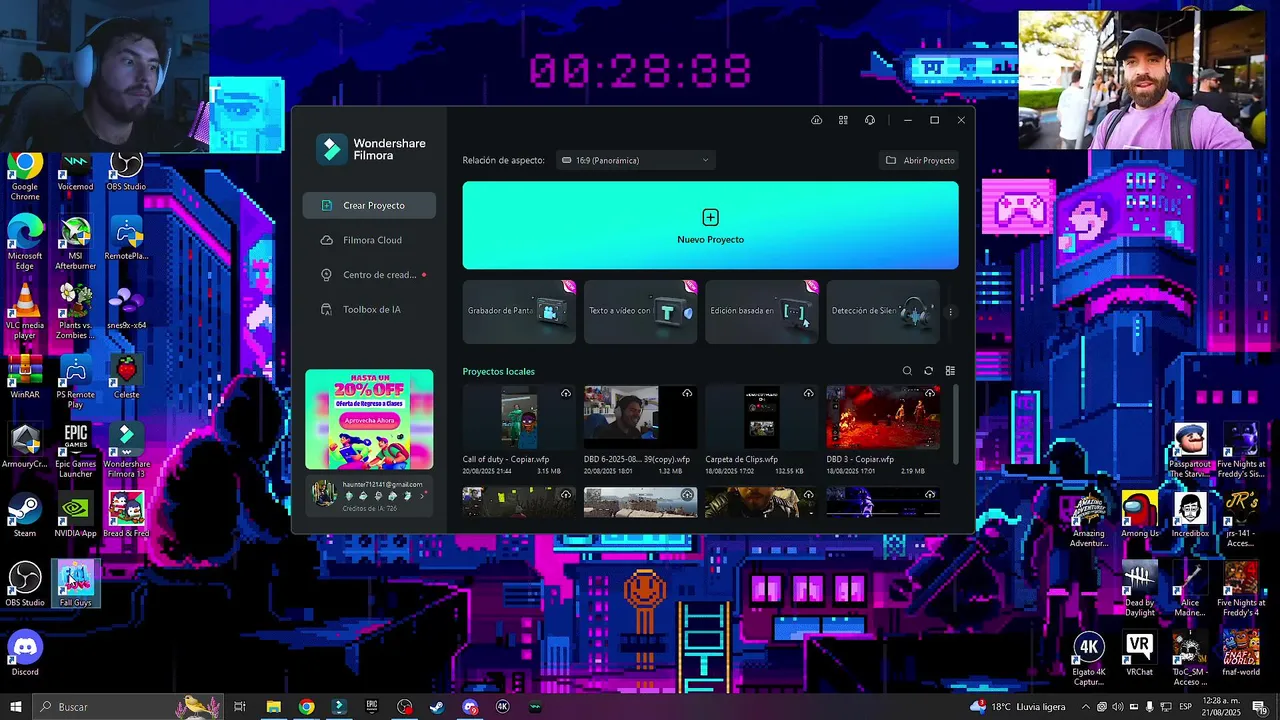Select Dead by Daylight desktop icon
The height and width of the screenshot is (720, 1280).
[x=1139, y=590]
